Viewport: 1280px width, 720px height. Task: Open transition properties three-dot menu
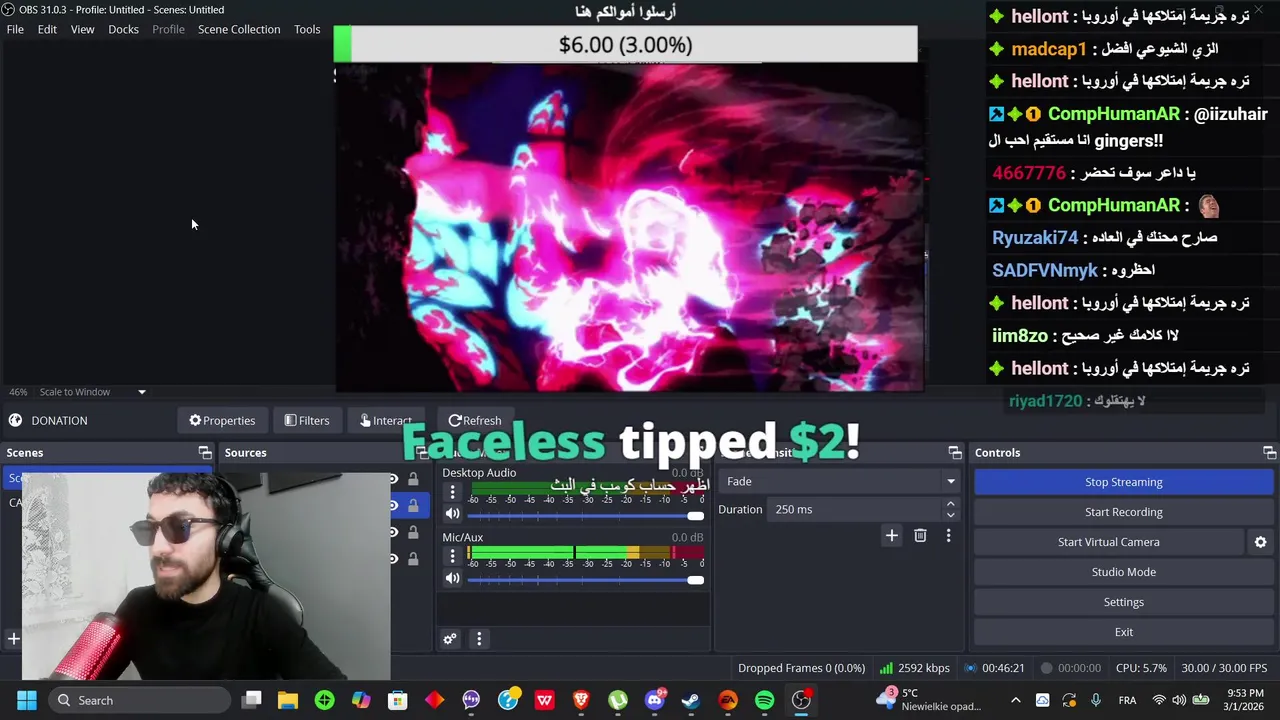(948, 536)
